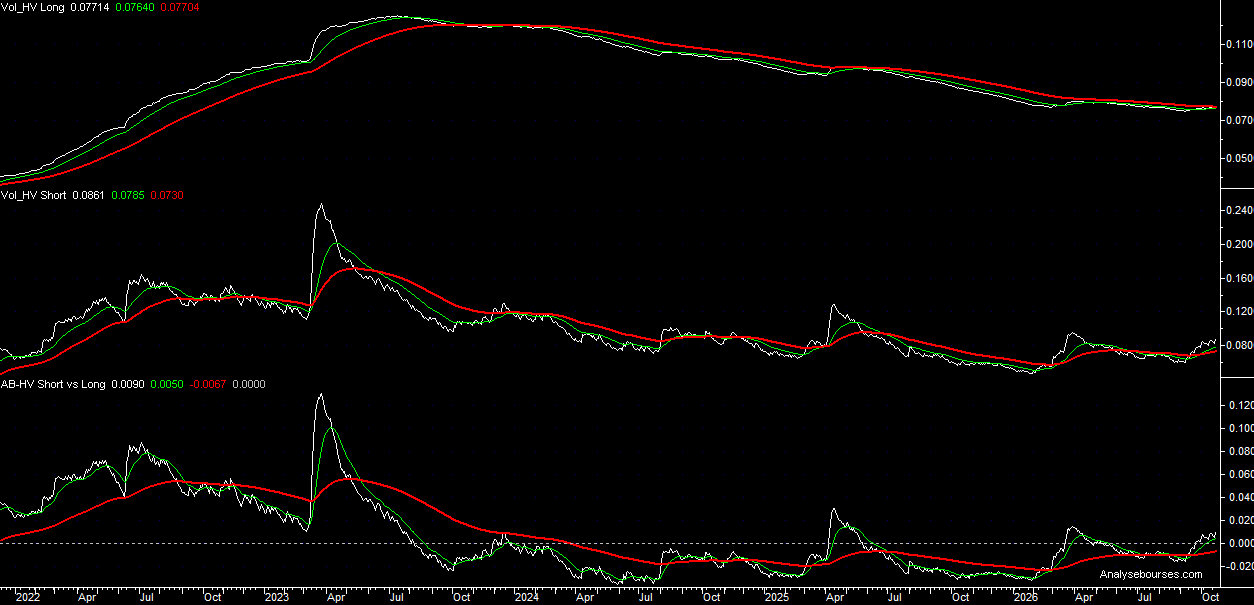Select the Vol_HV Long indicator label

point(32,6)
